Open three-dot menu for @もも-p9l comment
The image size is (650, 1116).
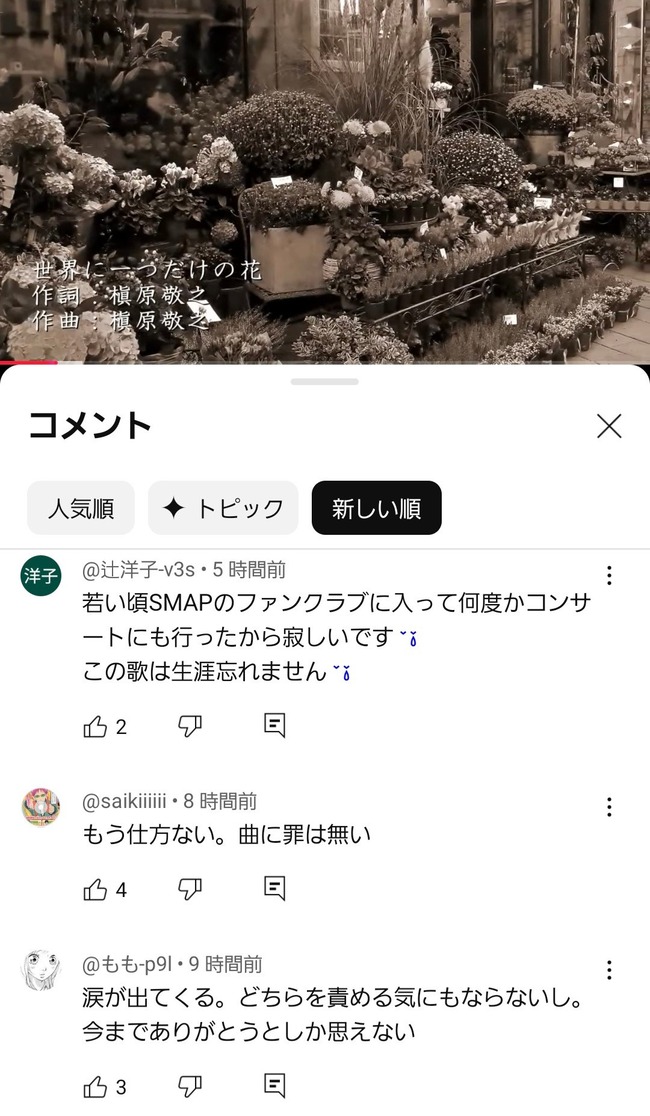[x=609, y=970]
